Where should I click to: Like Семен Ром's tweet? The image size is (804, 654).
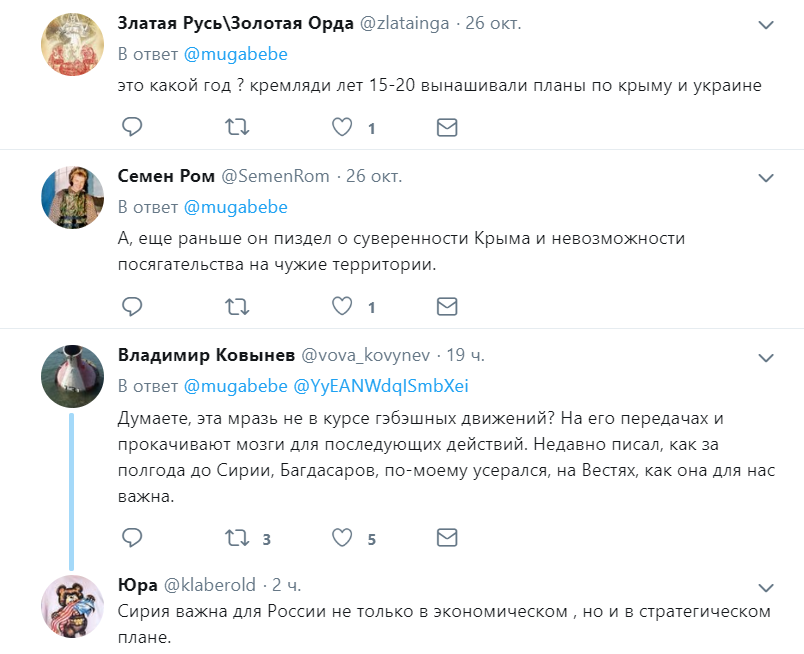342,305
